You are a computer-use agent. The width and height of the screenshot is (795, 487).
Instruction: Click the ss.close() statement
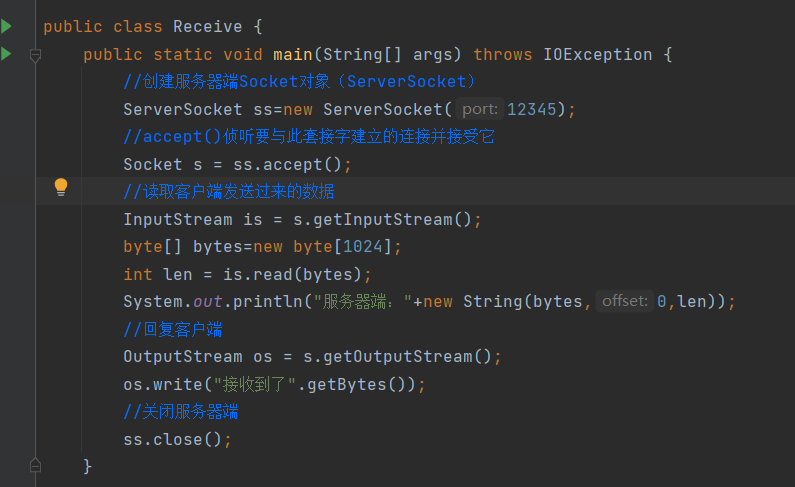pyautogui.click(x=177, y=439)
